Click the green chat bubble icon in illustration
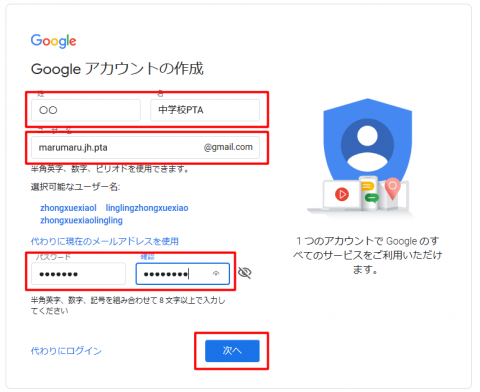Image resolution: width=480 pixels, height=392 pixels. point(371,198)
